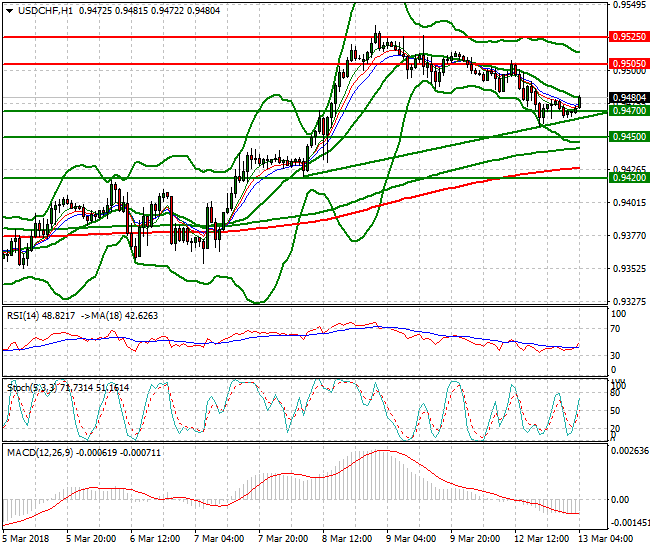
Task: Click the RSI scale value 30
Action: point(616,355)
